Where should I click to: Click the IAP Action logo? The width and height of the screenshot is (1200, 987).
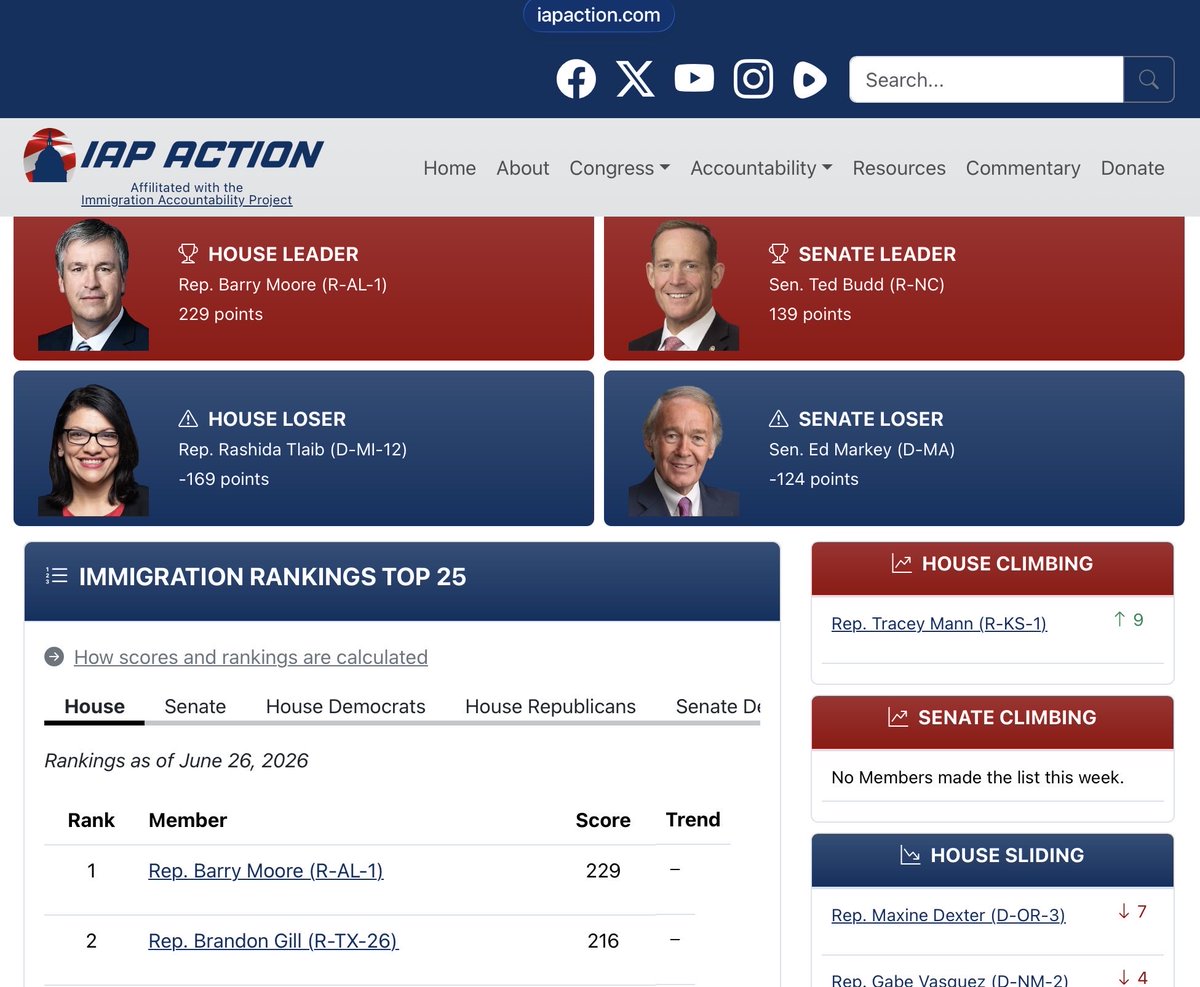coord(173,154)
